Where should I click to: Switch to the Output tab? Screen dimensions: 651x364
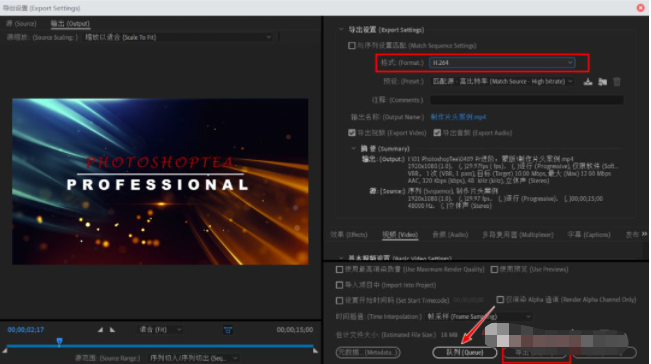[x=70, y=24]
